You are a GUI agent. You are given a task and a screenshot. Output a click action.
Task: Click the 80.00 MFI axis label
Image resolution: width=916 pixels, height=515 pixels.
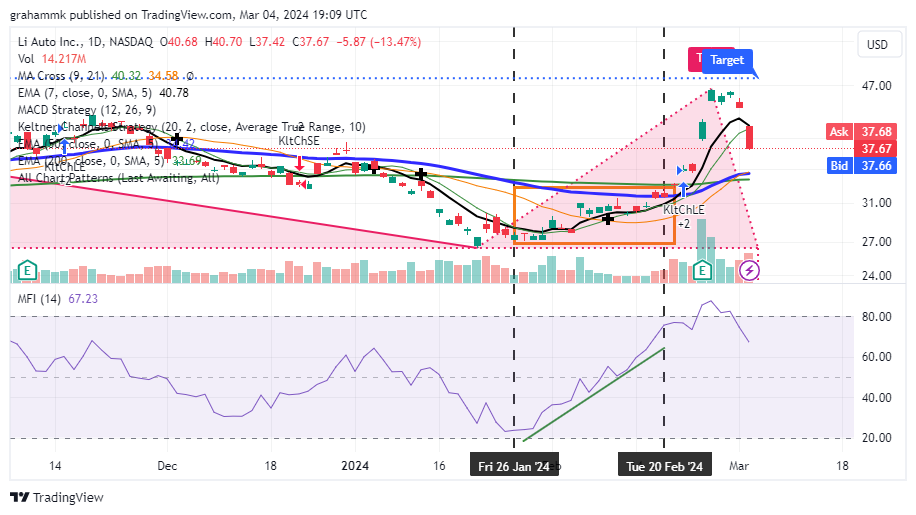pyautogui.click(x=876, y=317)
